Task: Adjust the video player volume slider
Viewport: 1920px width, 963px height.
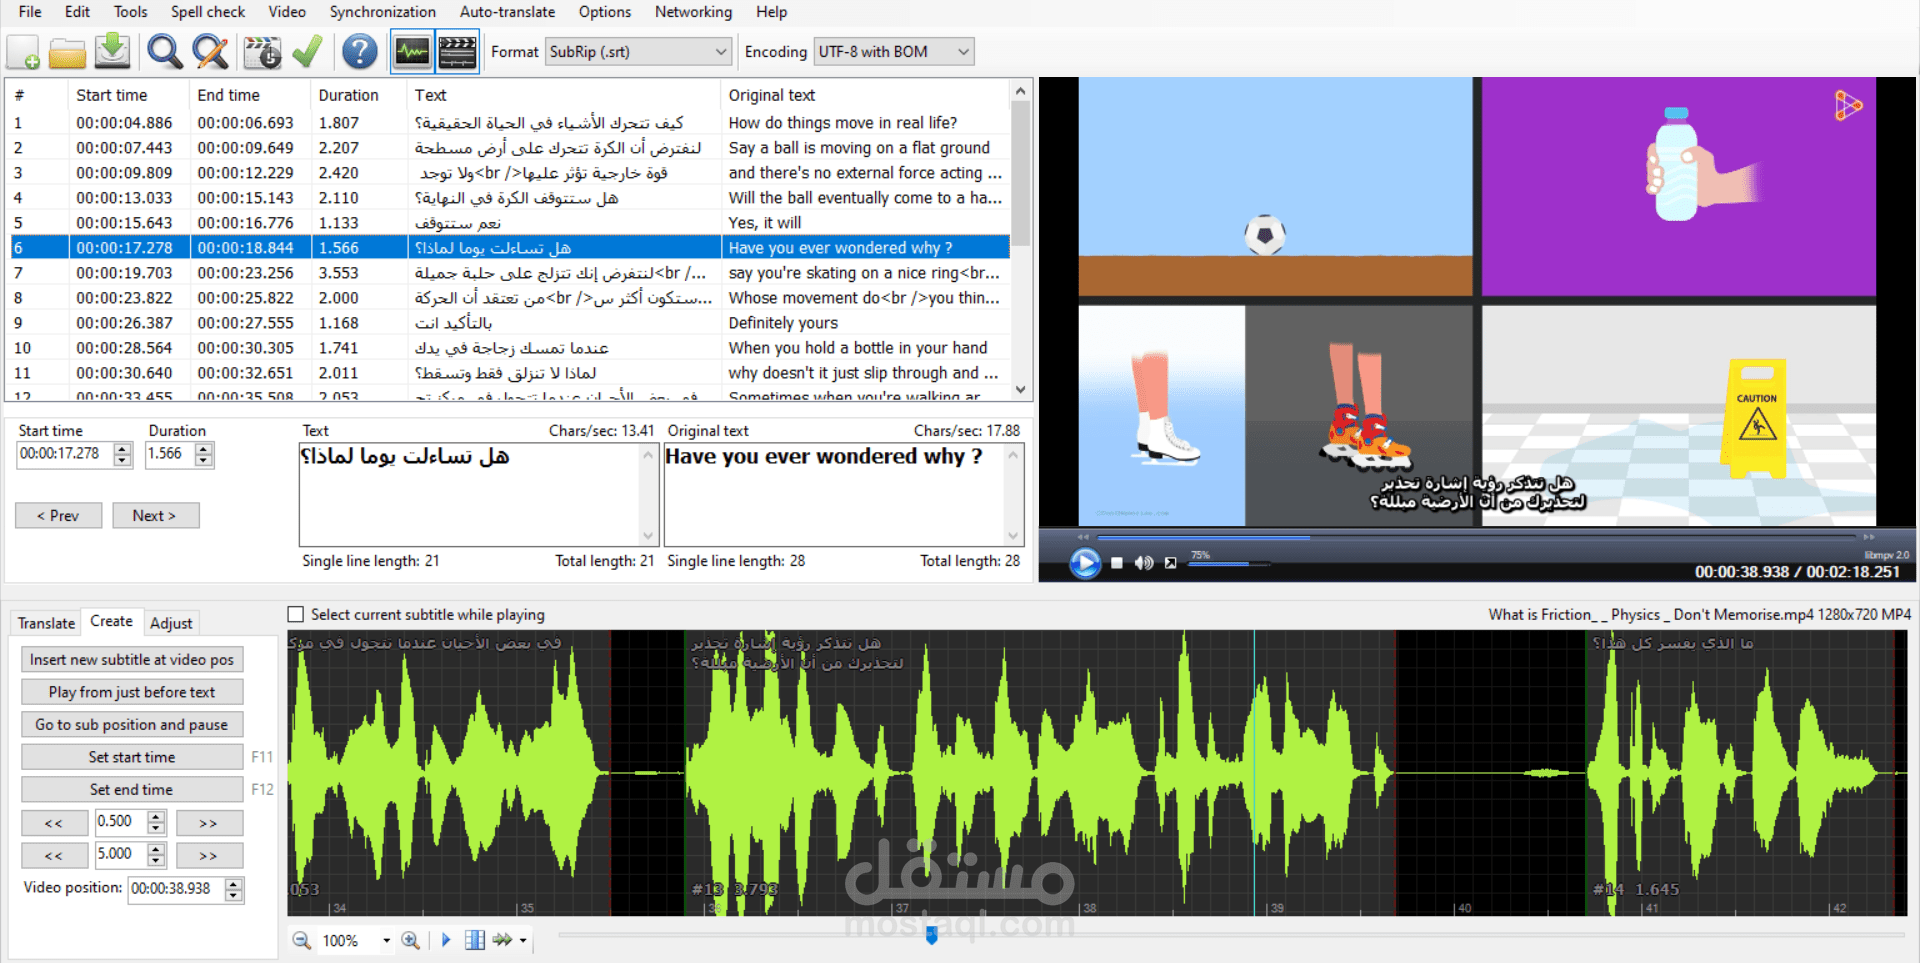Action: click(1228, 564)
